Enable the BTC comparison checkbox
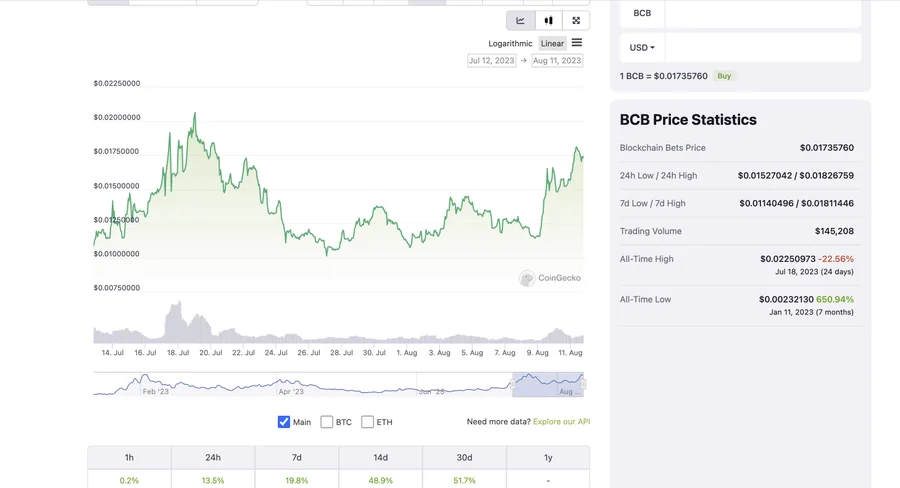900x488 pixels. 327,422
